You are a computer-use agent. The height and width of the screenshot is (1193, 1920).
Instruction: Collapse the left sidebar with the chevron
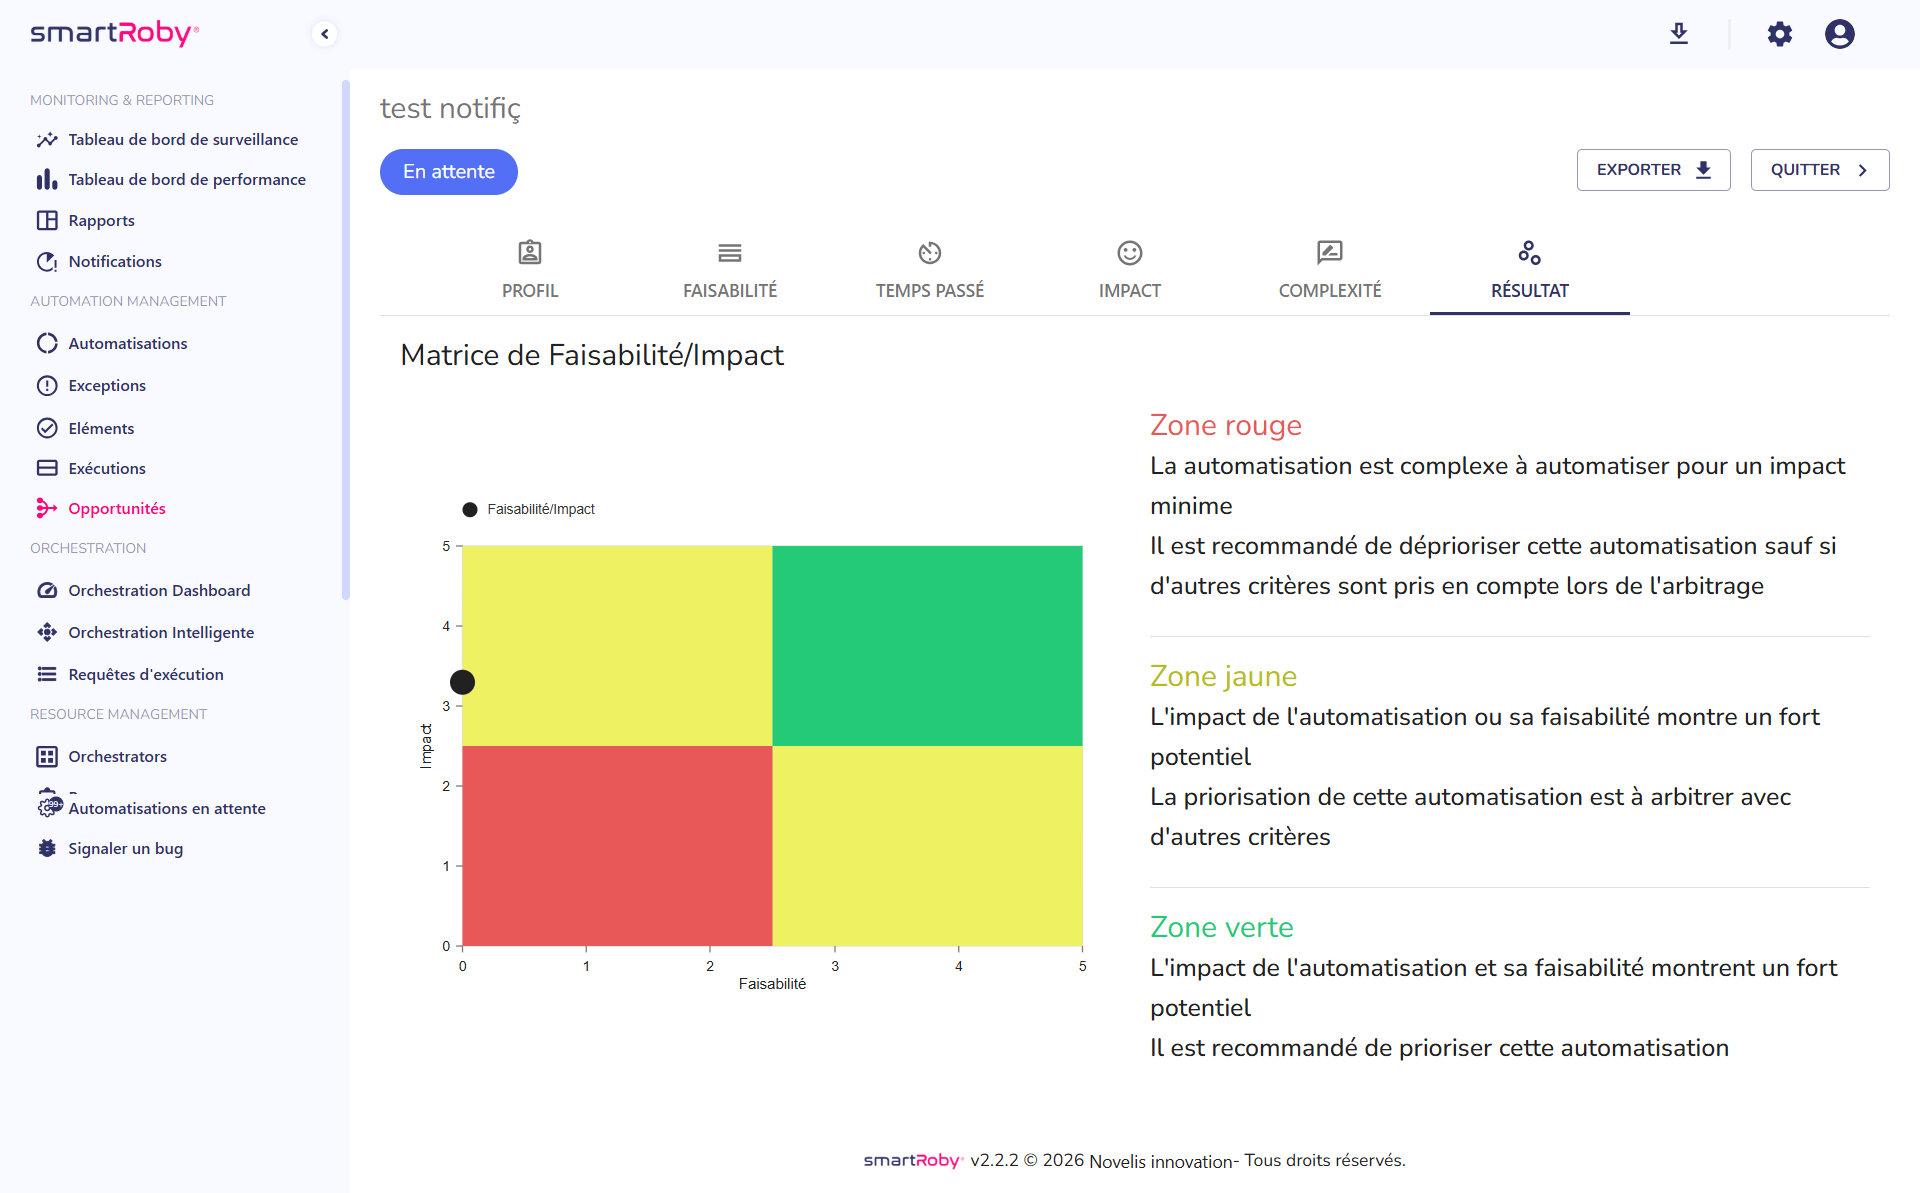point(324,33)
